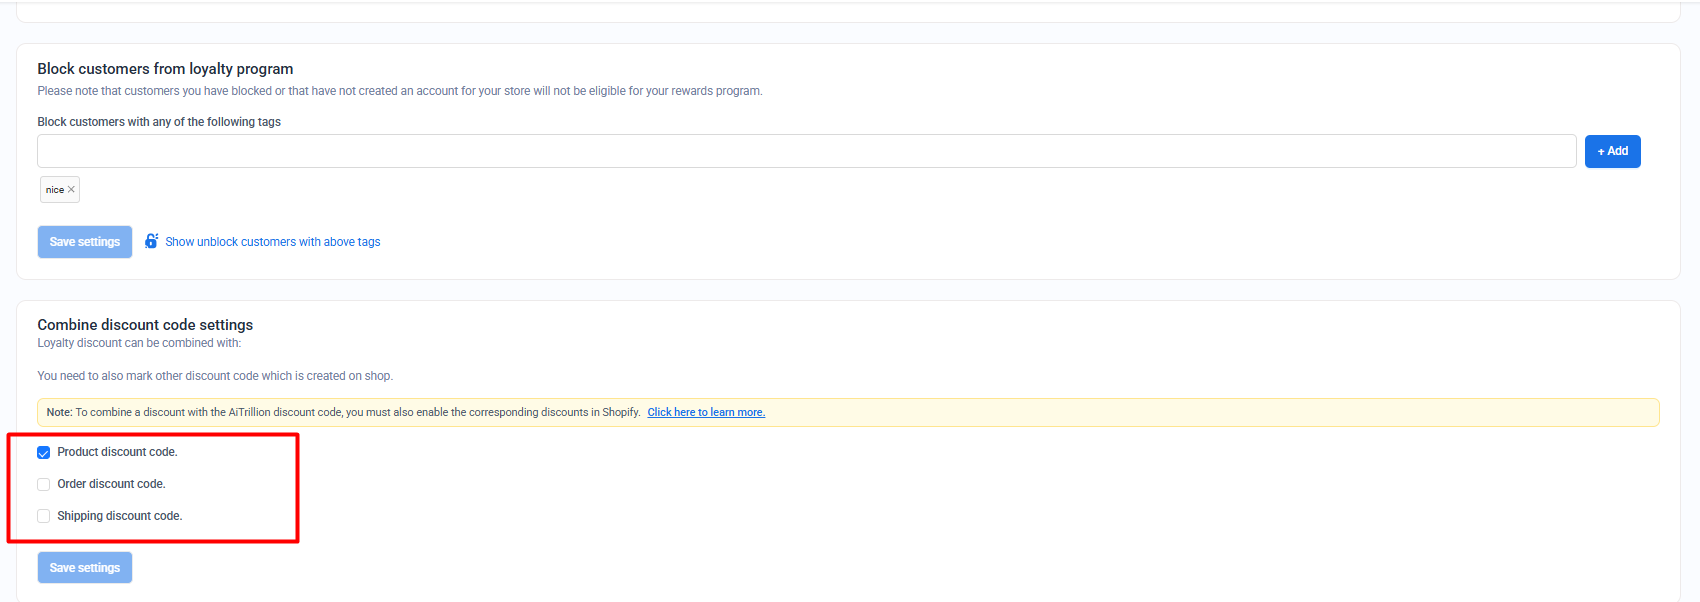
Task: Click the Loyalty discount can be combined text
Action: click(139, 343)
